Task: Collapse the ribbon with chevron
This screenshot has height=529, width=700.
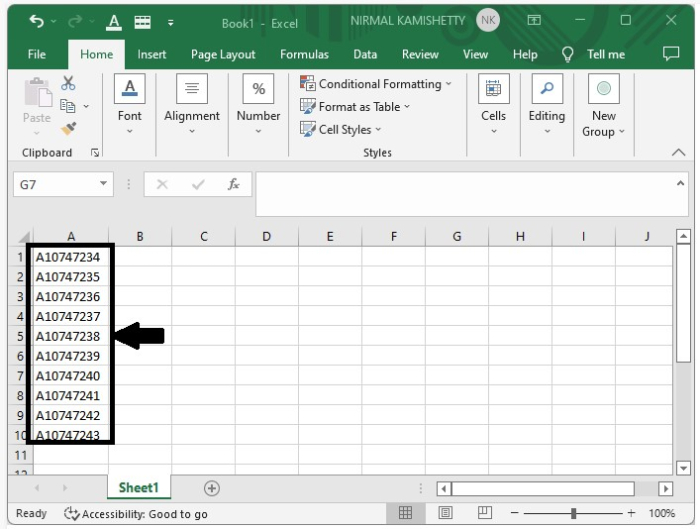Action: point(679,153)
